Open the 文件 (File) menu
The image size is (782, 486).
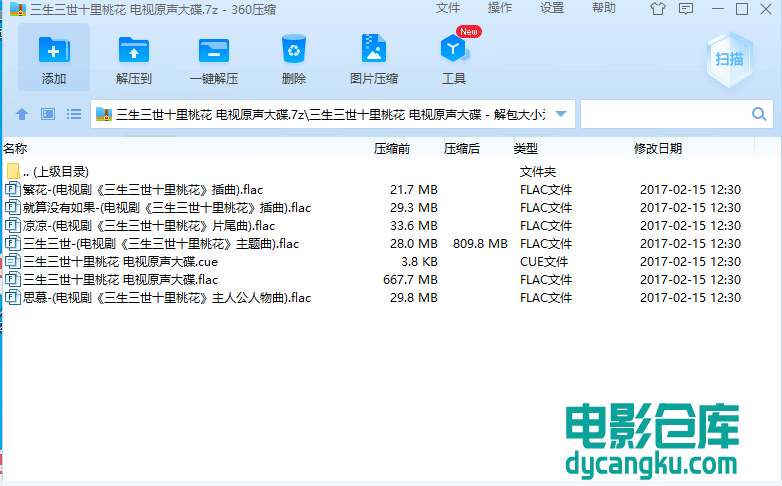(x=448, y=8)
